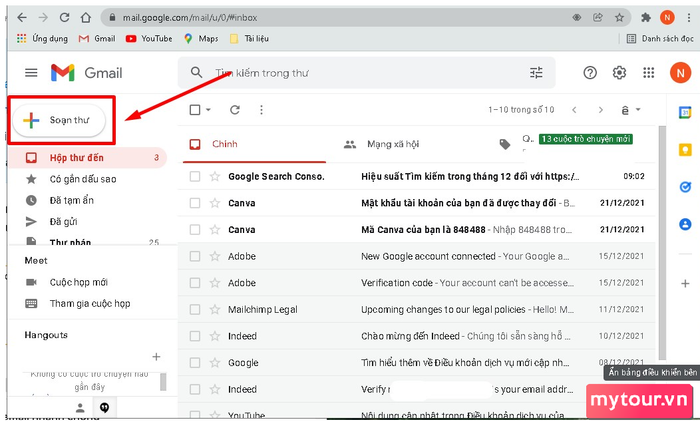700x428 pixels.
Task: Bookmark this page with the star icon
Action: [x=619, y=17]
